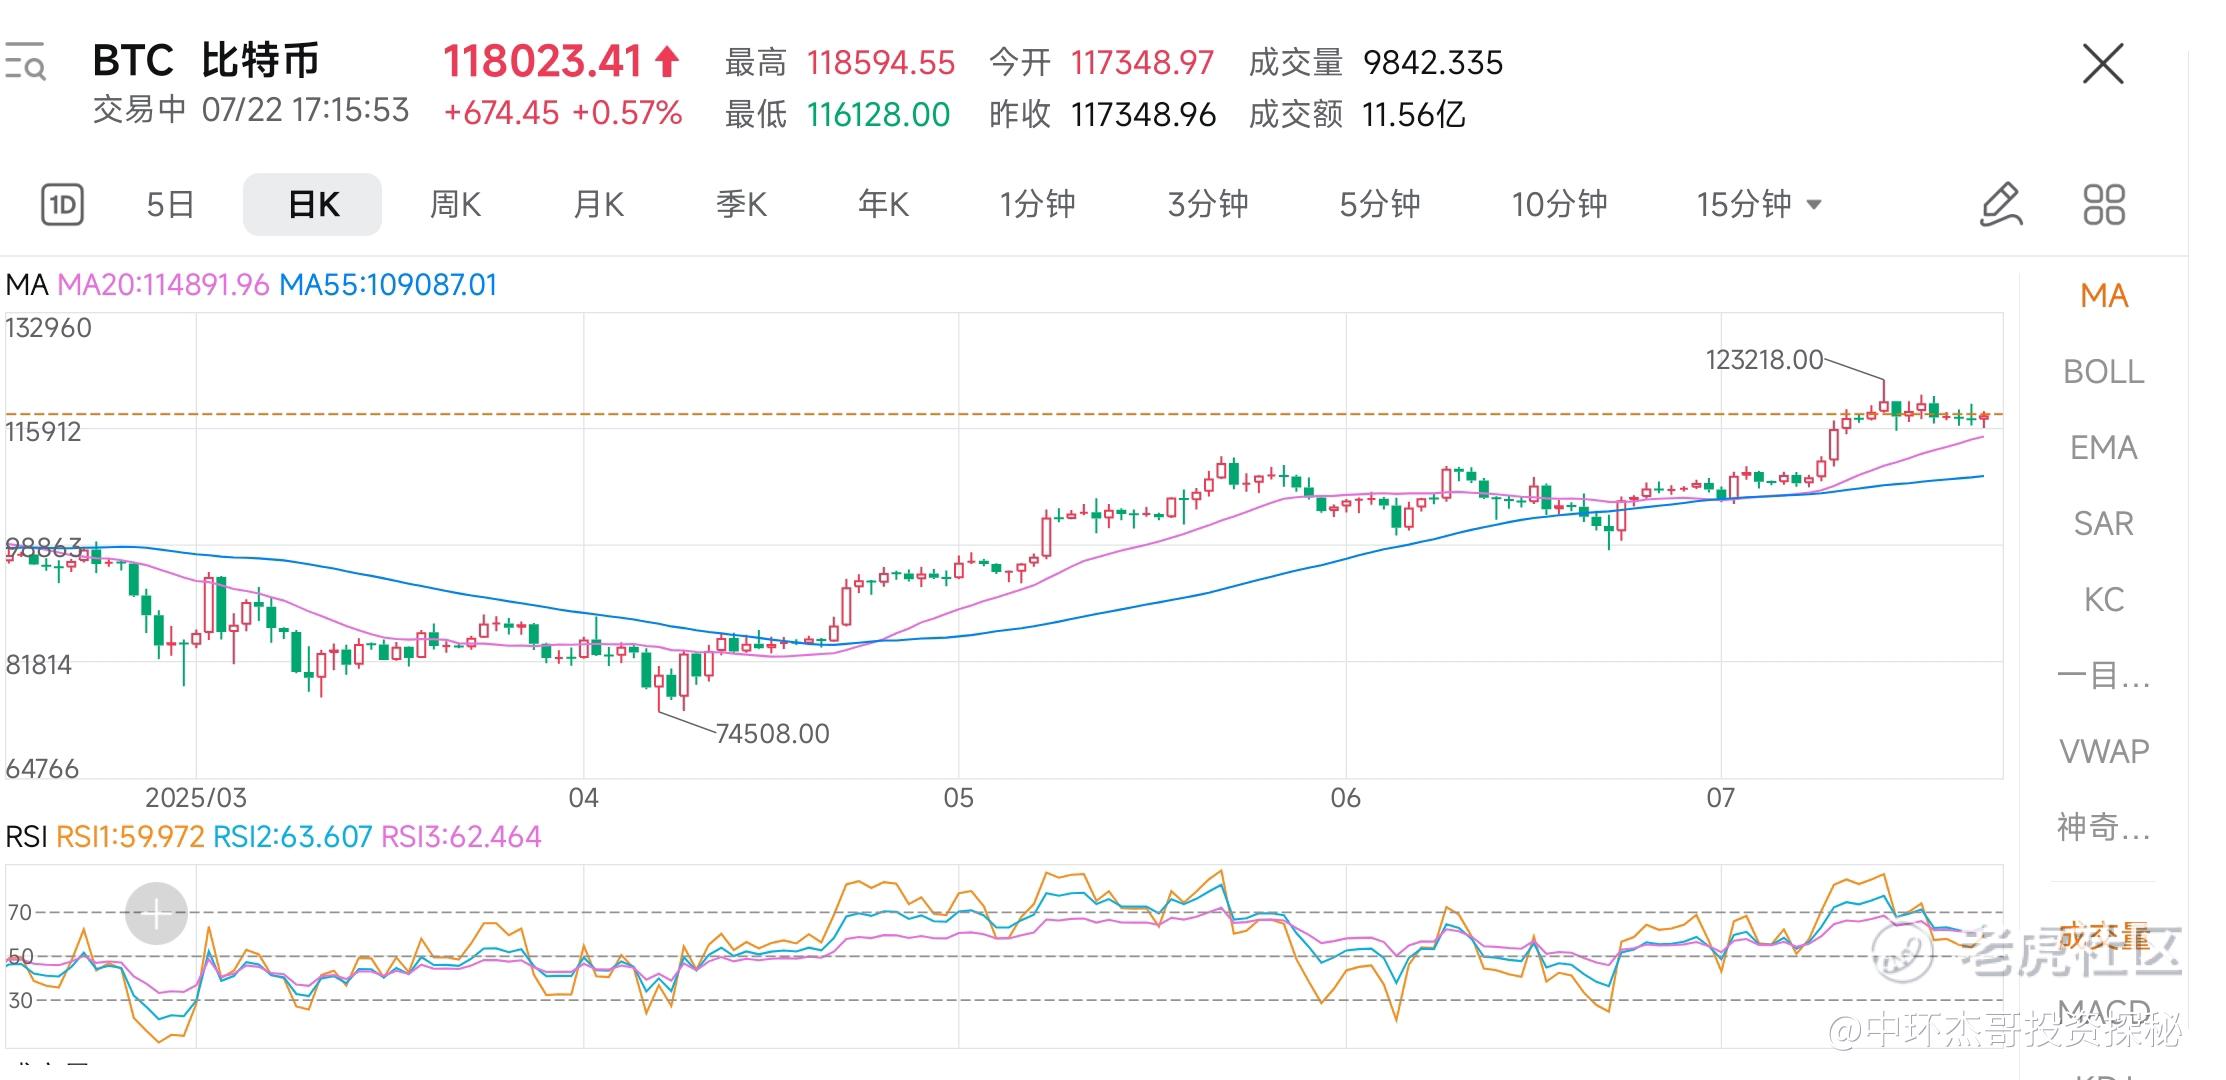Click the MA20 pink legend label
The height and width of the screenshot is (1080, 2226).
[x=163, y=285]
